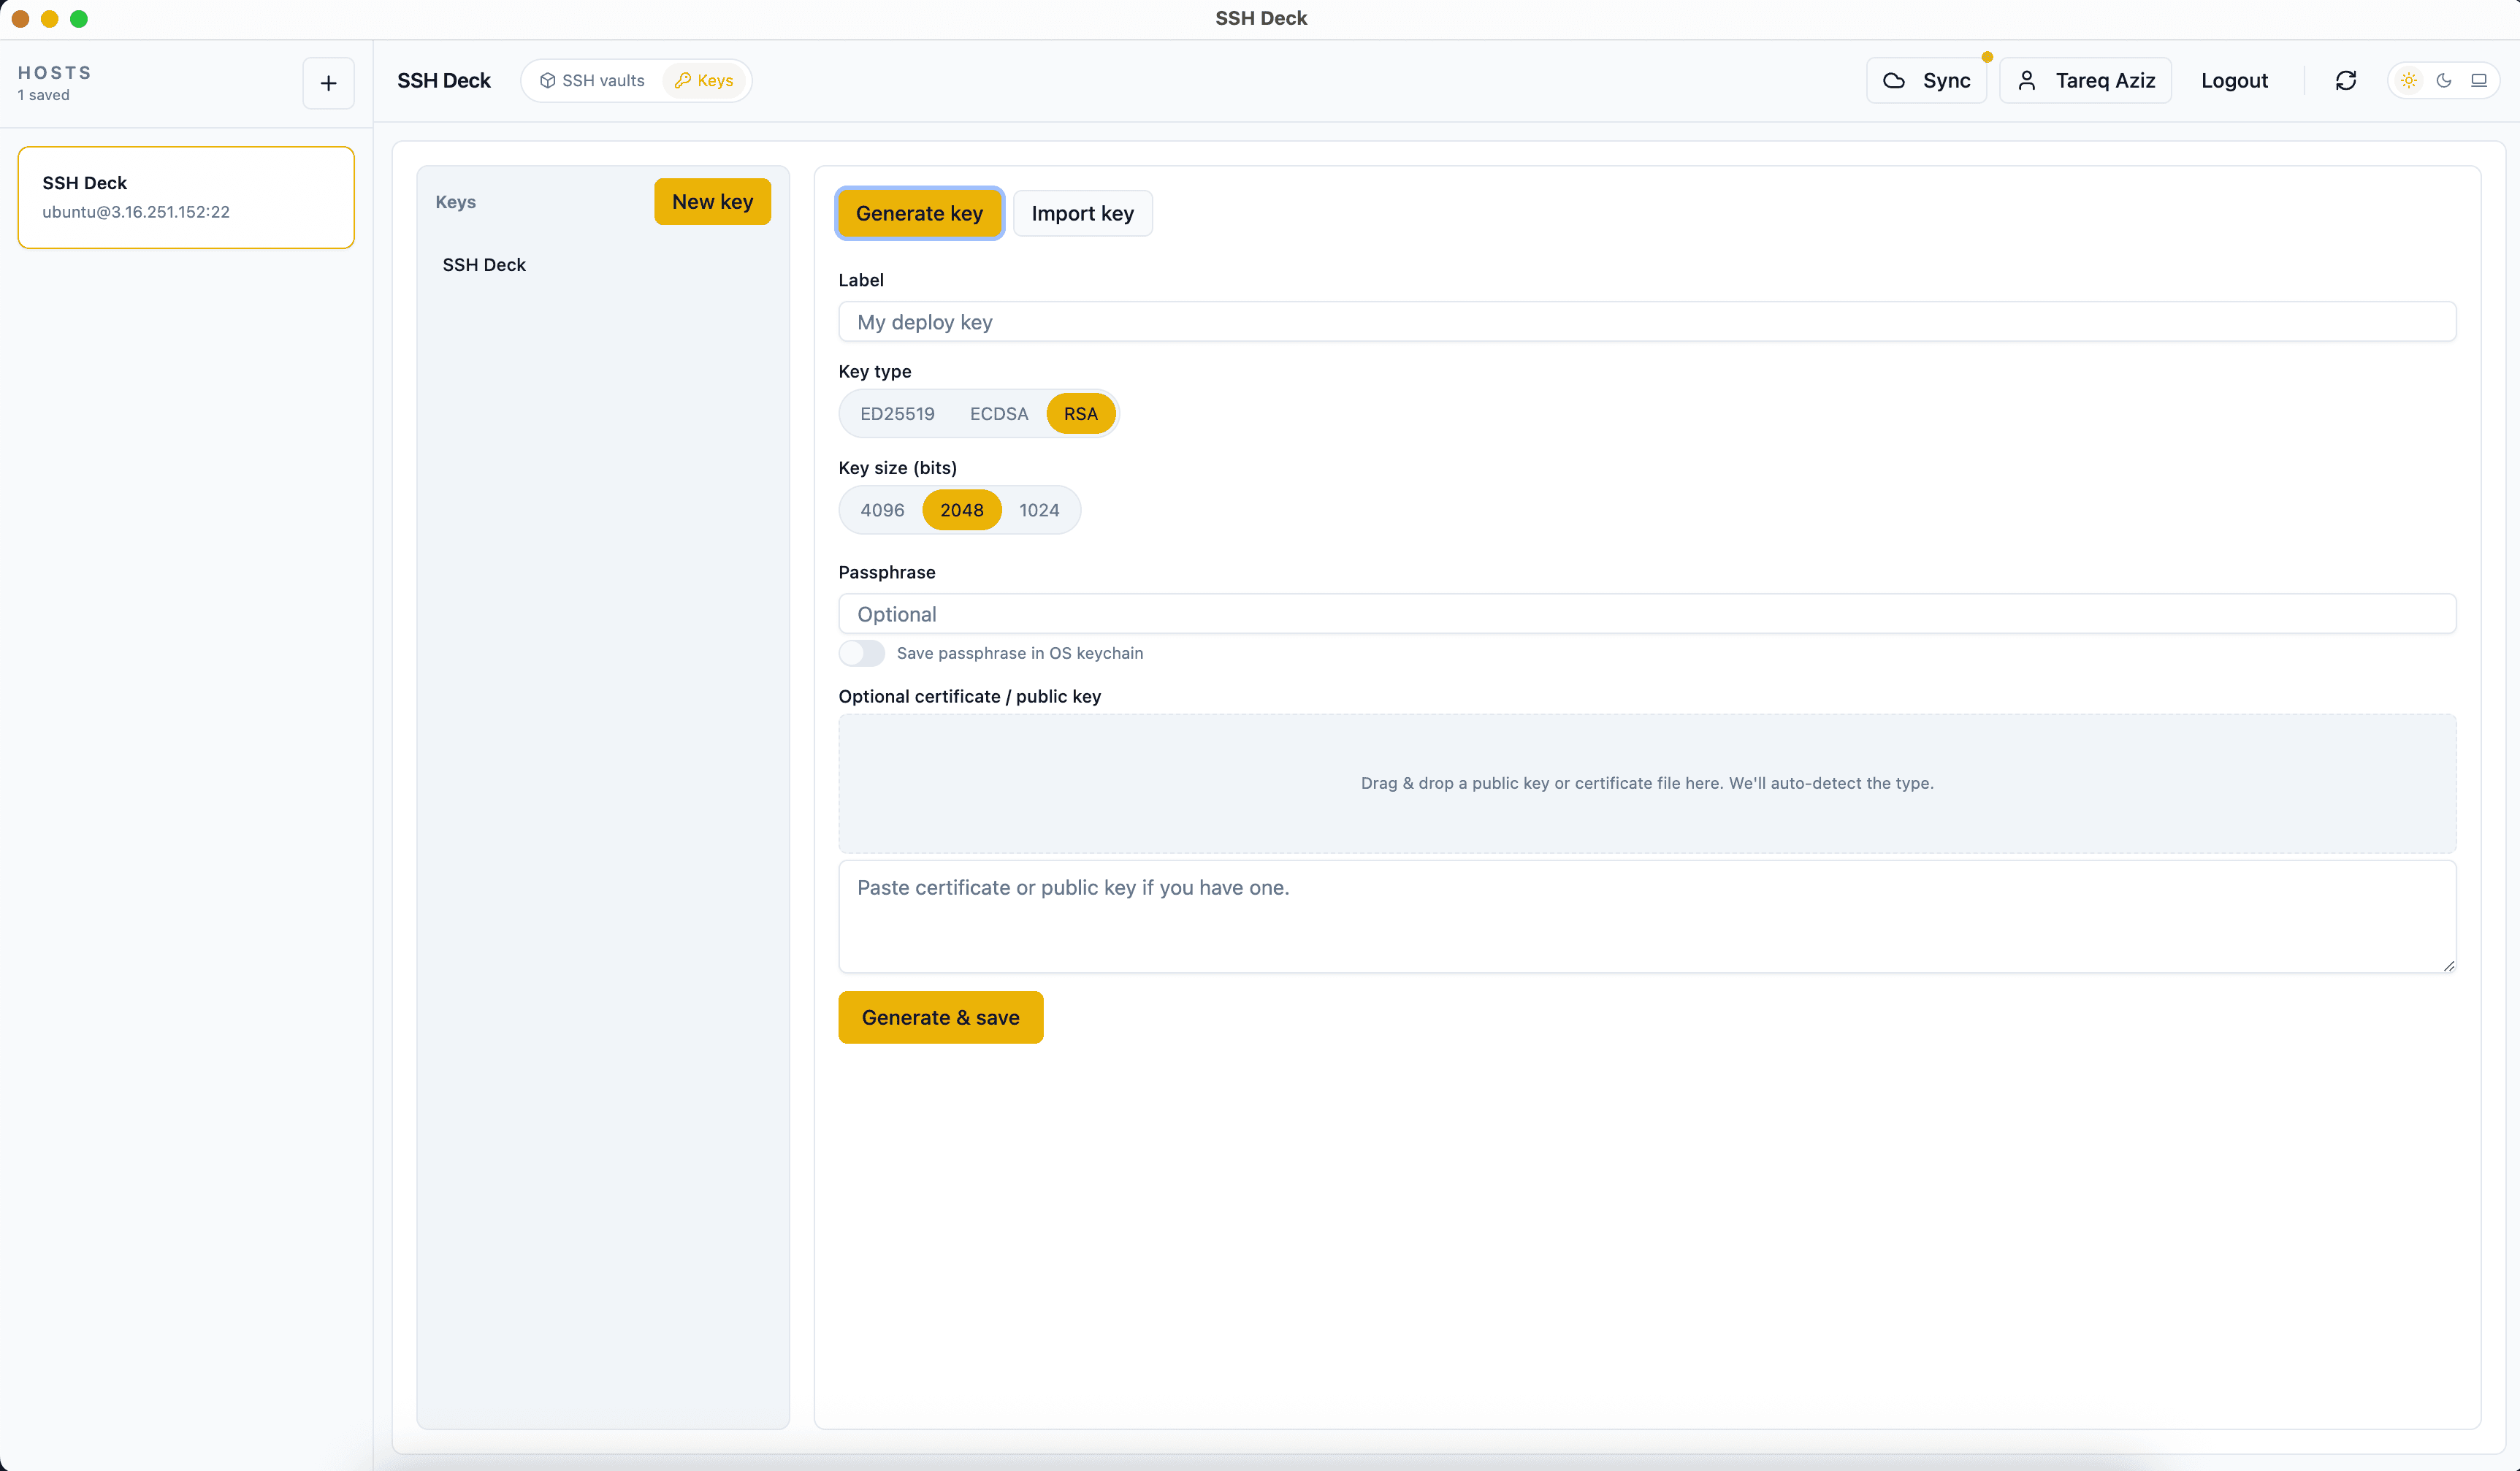
Task: Enable Save passphrase in OS keychain
Action: pos(862,653)
